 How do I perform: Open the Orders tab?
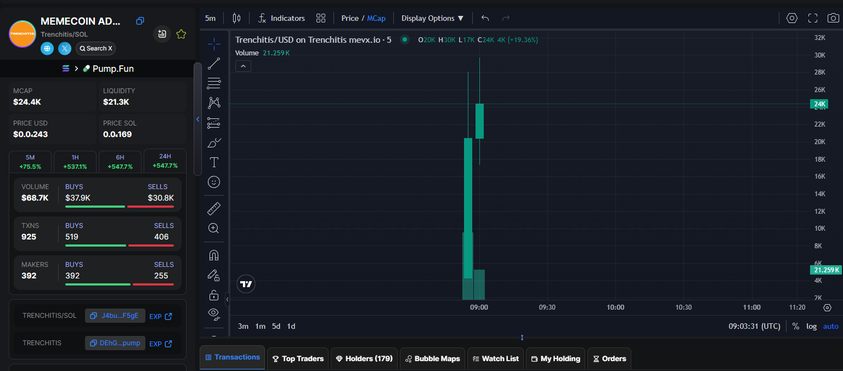pos(609,359)
